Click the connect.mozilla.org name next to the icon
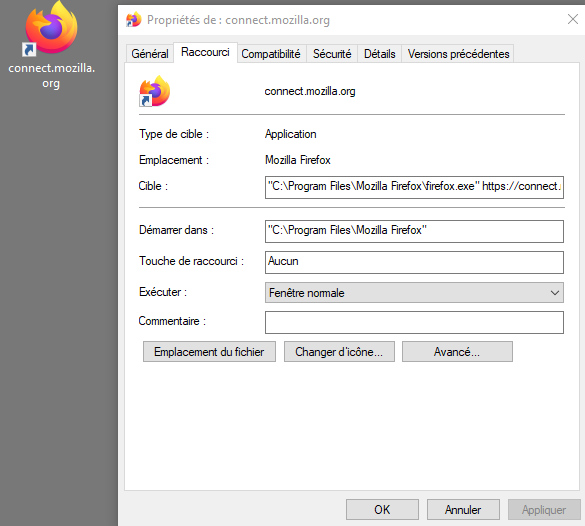The height and width of the screenshot is (526, 585). pos(310,91)
